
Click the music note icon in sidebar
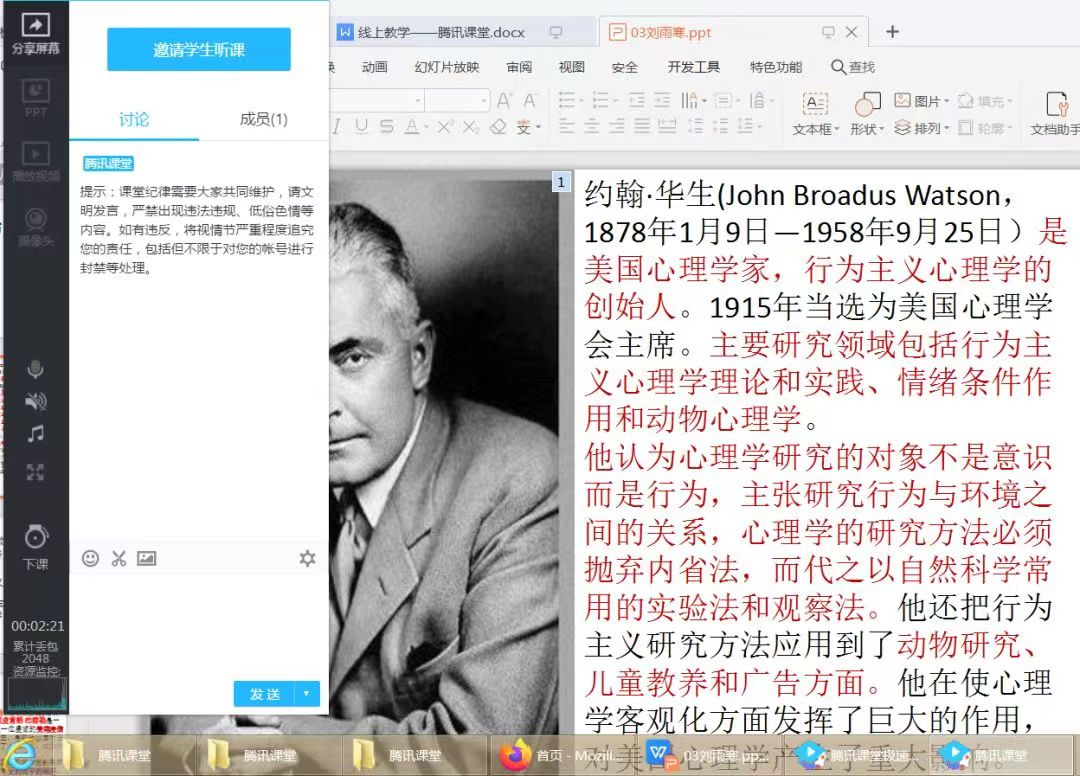(35, 434)
